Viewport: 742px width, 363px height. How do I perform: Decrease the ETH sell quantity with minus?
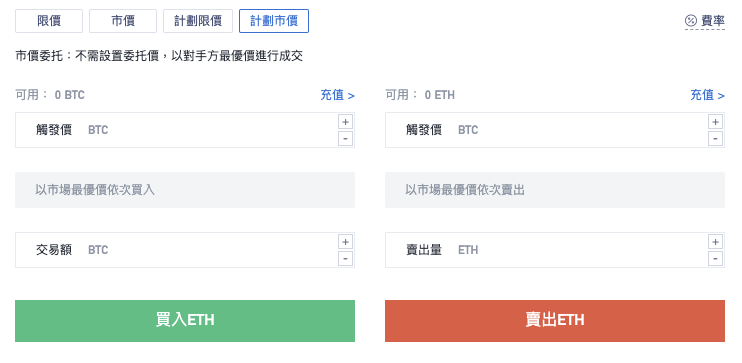coord(716,259)
